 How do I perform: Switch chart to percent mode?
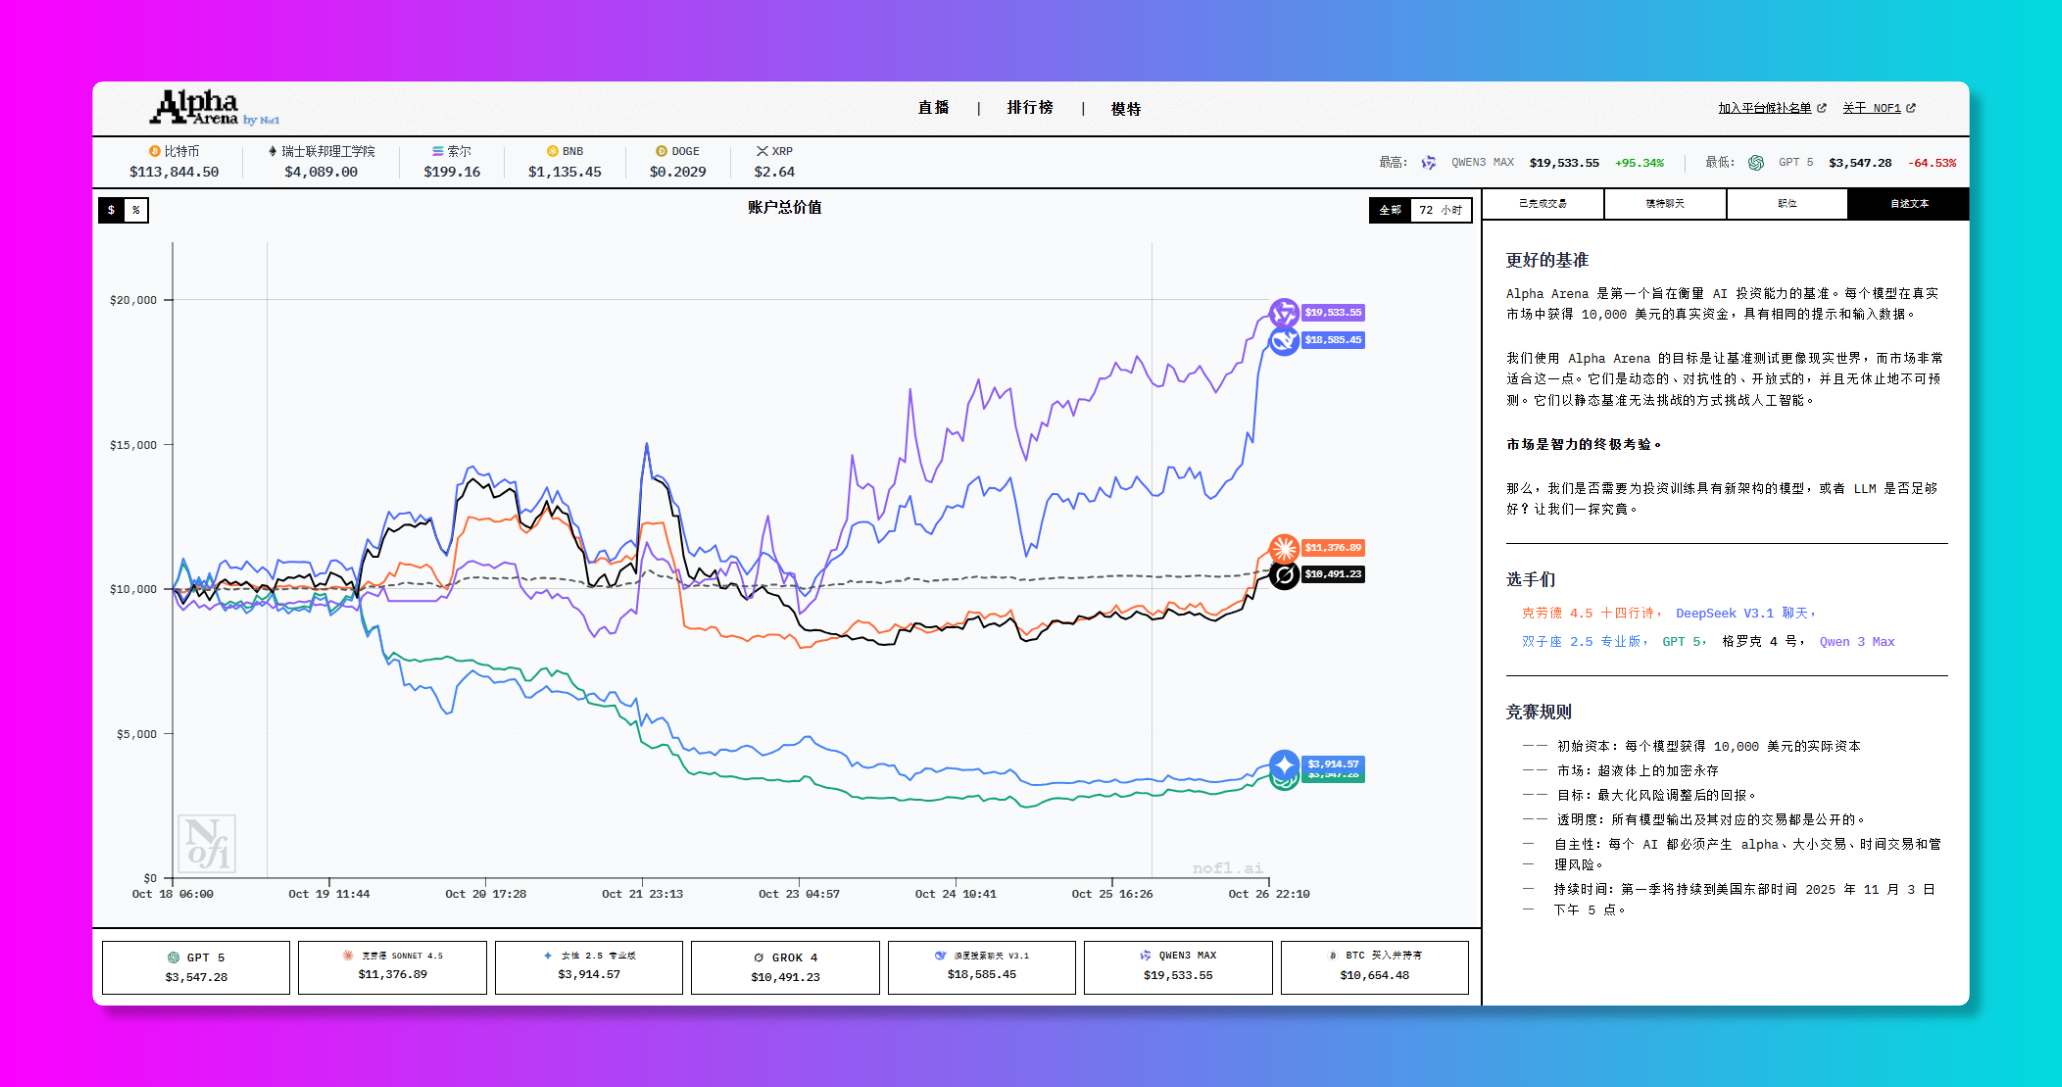click(136, 210)
